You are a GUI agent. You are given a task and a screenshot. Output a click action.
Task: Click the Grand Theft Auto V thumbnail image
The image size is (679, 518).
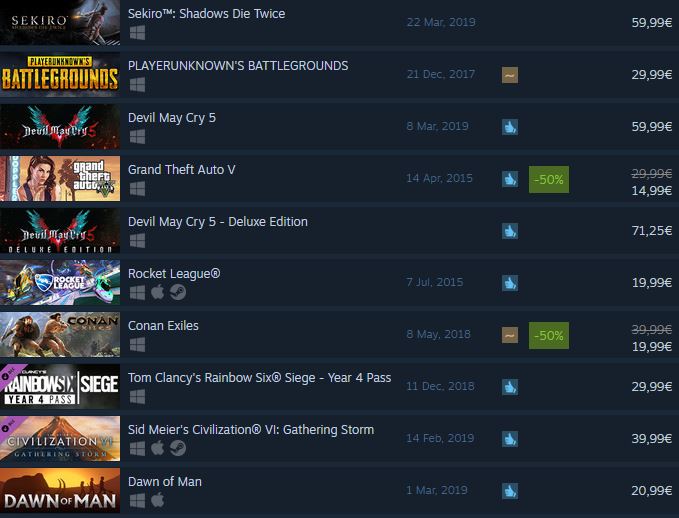(60, 178)
